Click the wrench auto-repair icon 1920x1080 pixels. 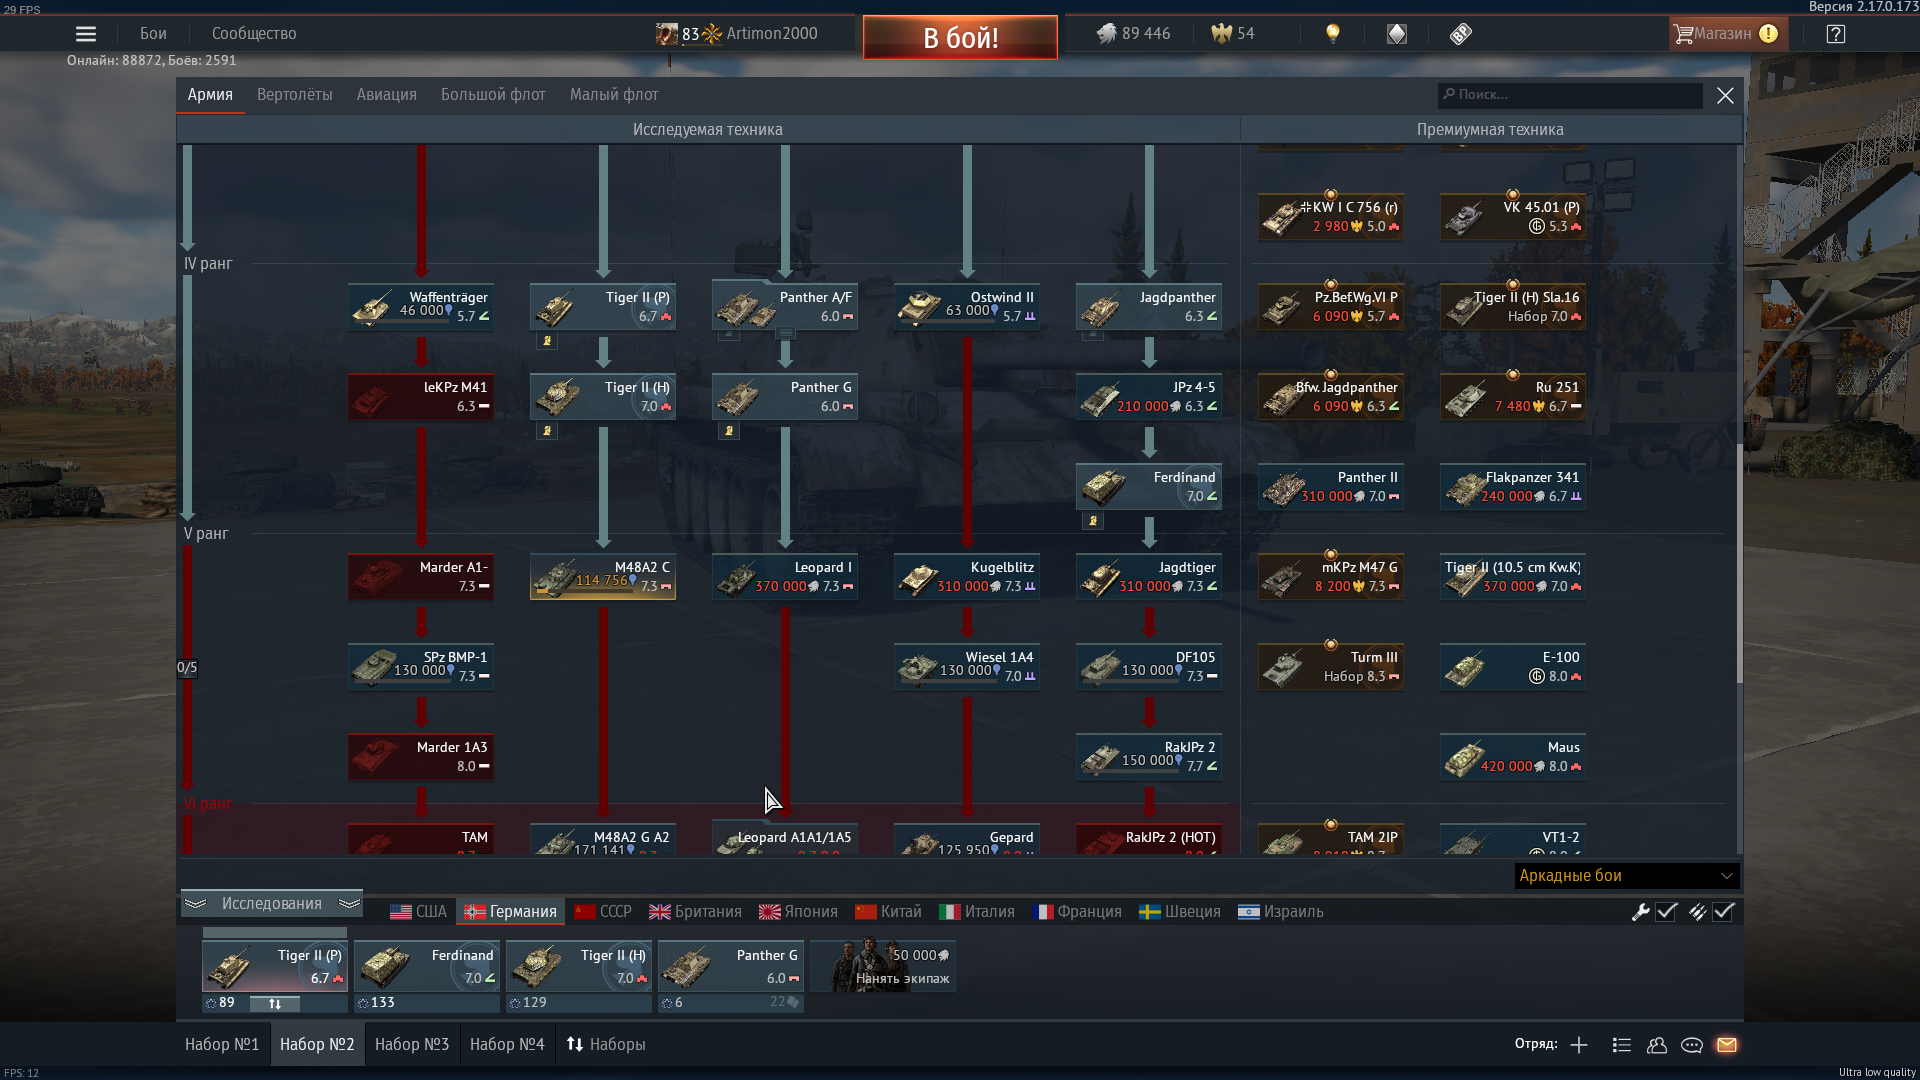[x=1640, y=912]
